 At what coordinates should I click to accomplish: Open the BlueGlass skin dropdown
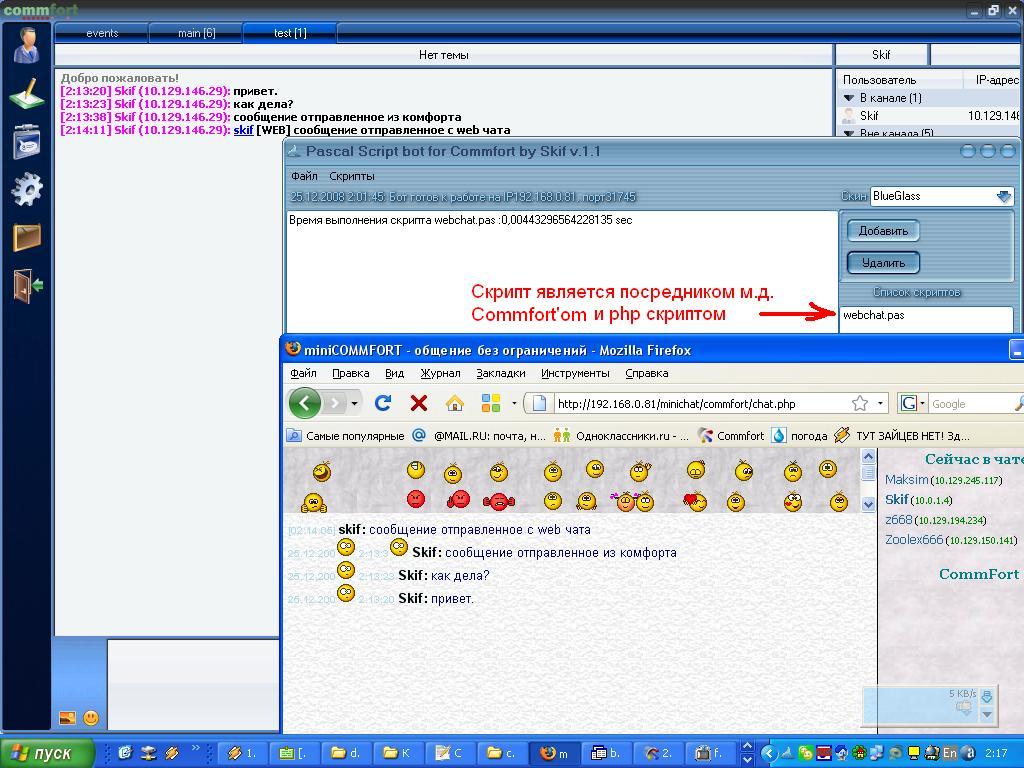(1003, 197)
